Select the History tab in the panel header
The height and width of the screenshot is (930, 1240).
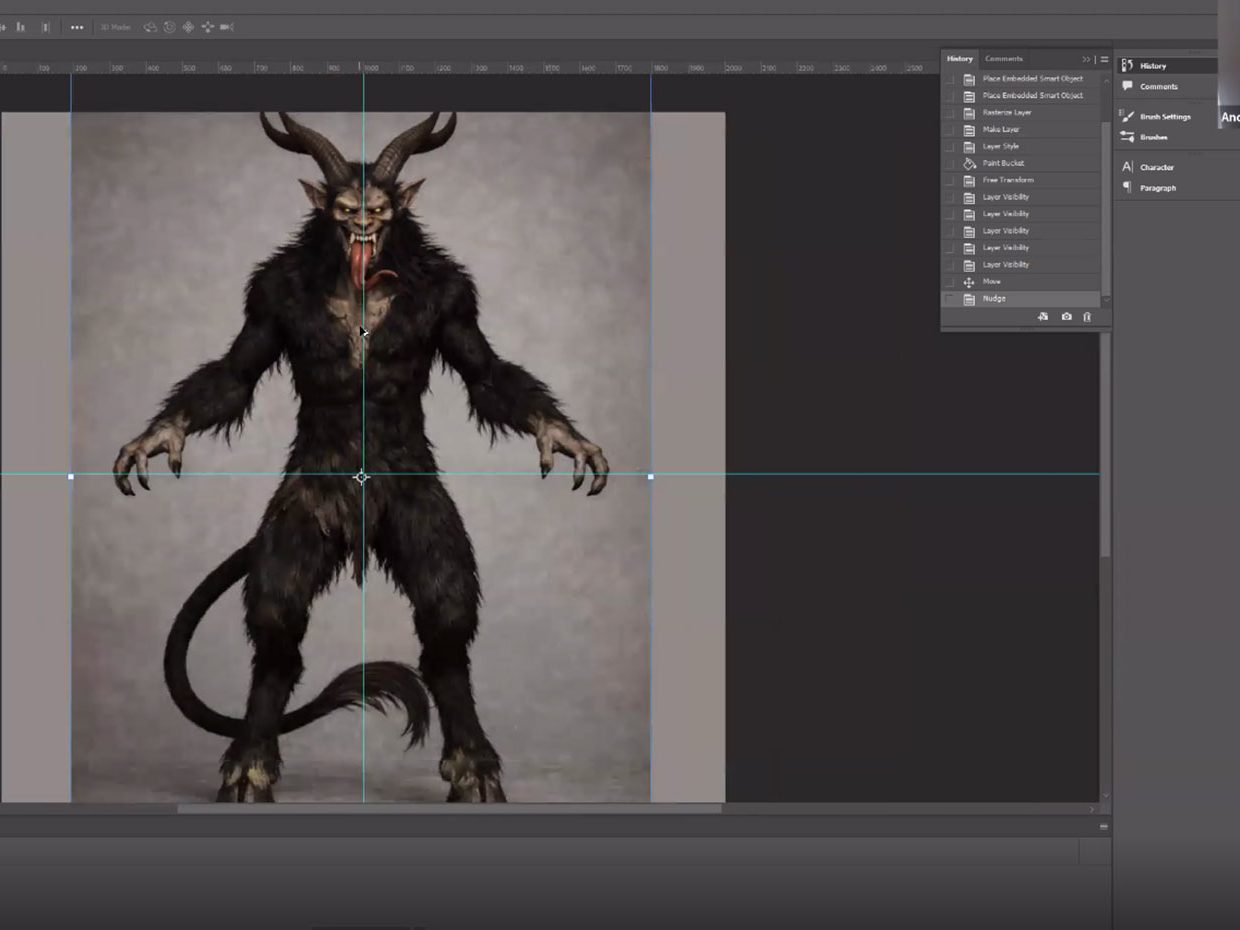(x=959, y=59)
